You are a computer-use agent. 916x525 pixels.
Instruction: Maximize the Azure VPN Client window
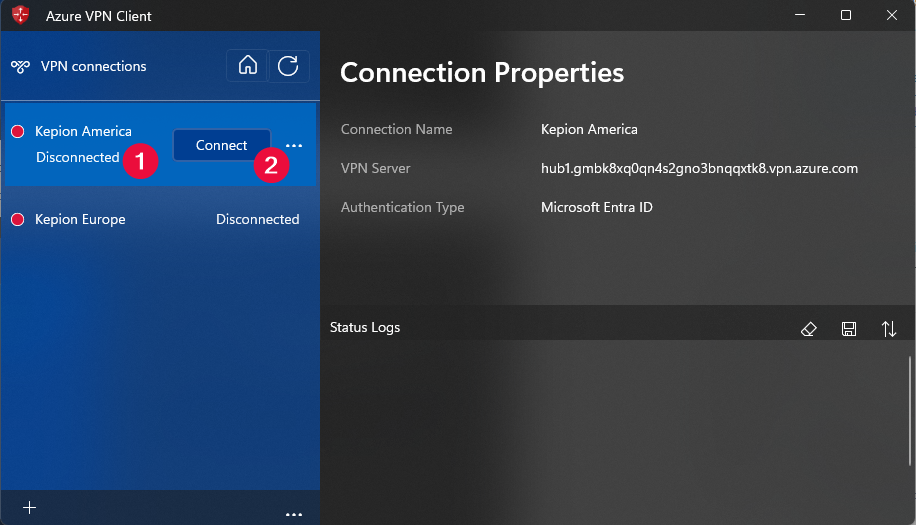pyautogui.click(x=846, y=15)
